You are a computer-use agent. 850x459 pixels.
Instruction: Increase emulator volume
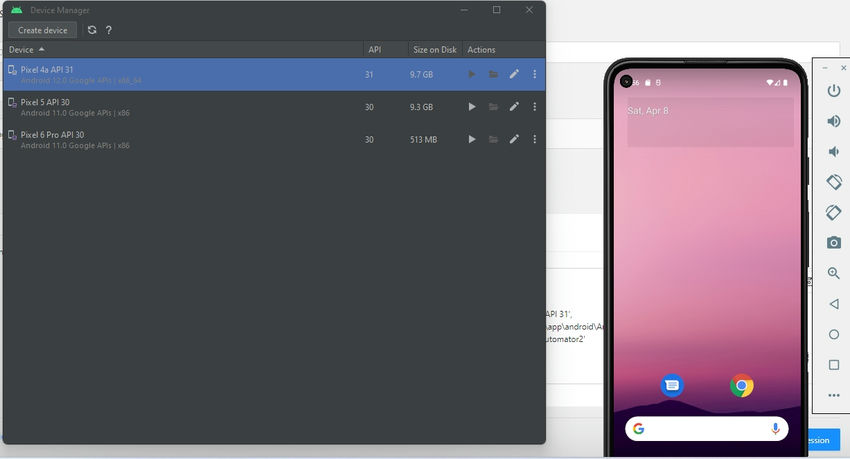834,121
